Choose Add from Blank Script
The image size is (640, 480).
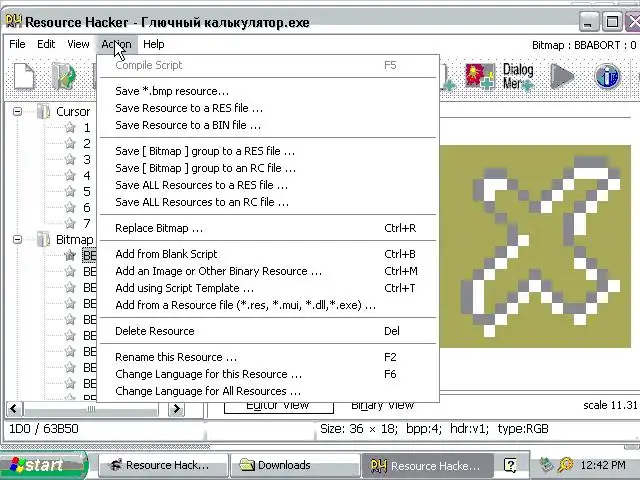[268, 254]
